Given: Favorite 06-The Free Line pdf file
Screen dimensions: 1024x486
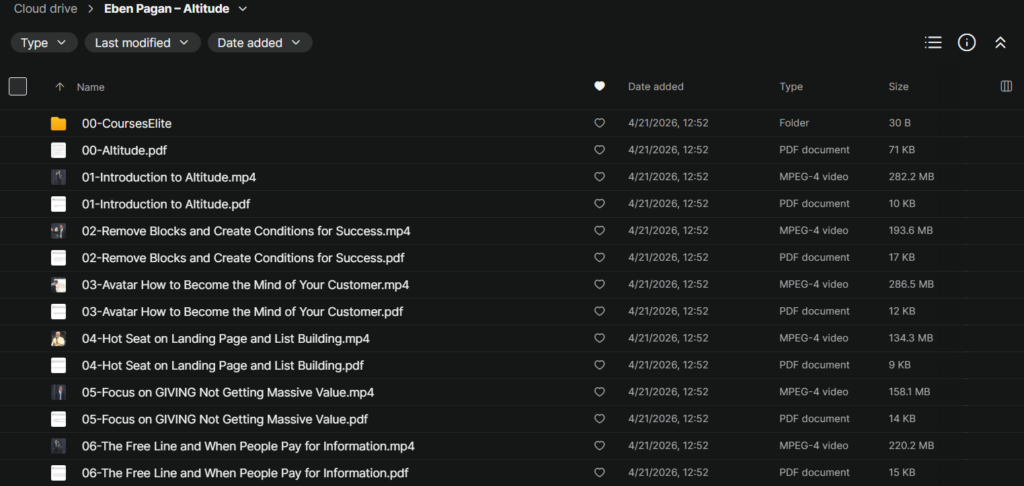Looking at the screenshot, I should click(x=600, y=472).
